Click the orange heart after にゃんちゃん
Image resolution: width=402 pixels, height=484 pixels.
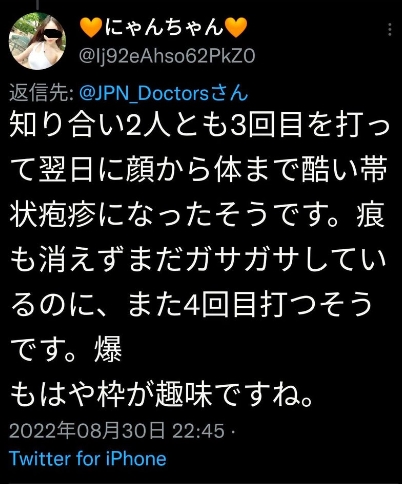236,27
